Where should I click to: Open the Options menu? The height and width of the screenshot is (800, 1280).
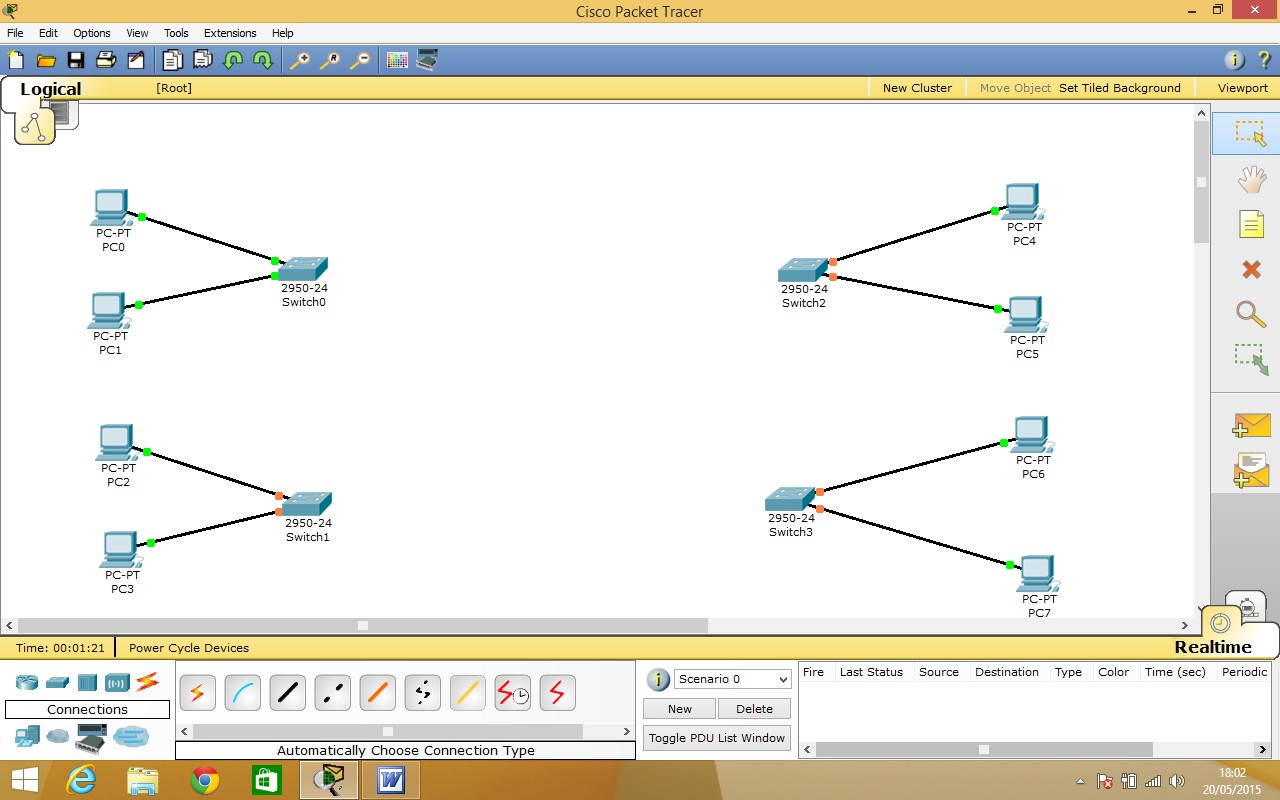92,33
